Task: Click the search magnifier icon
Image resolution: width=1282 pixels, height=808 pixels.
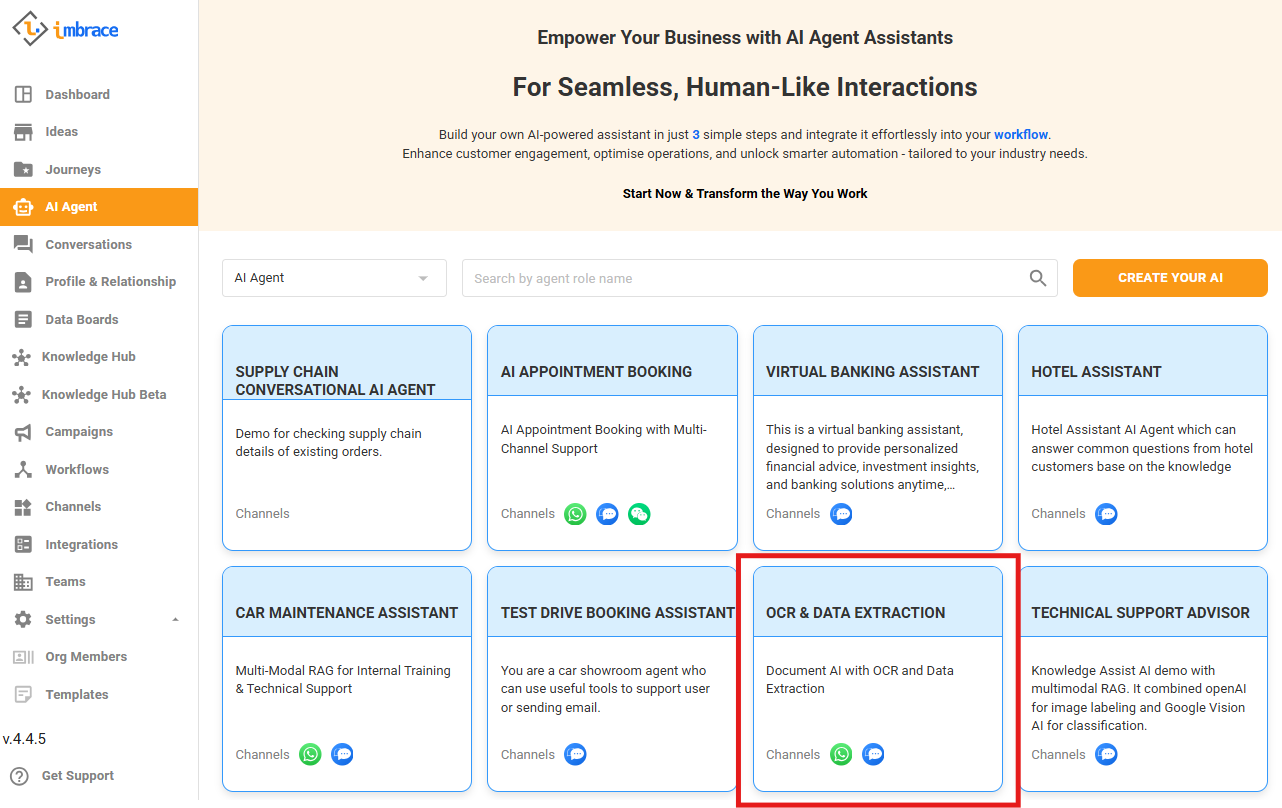Action: coord(1038,279)
